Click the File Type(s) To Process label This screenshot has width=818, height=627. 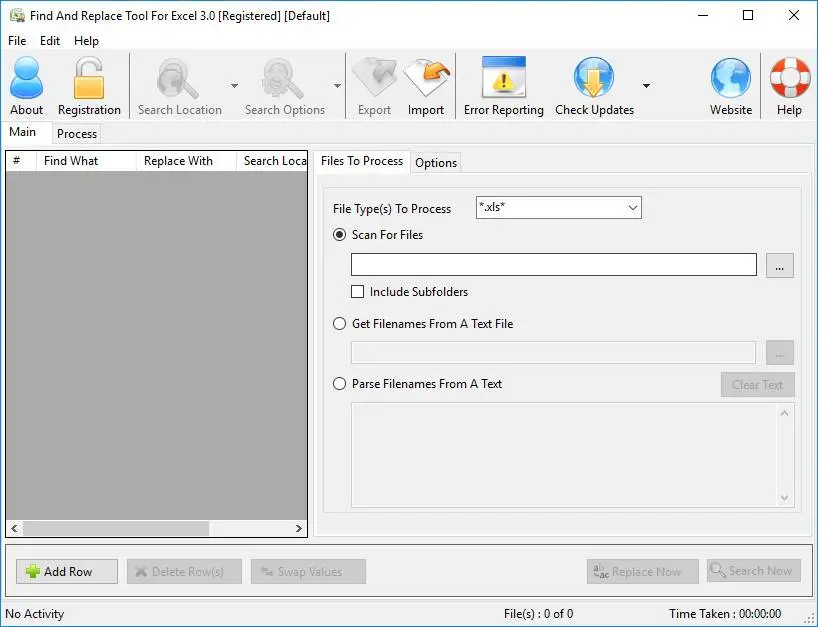tap(392, 209)
